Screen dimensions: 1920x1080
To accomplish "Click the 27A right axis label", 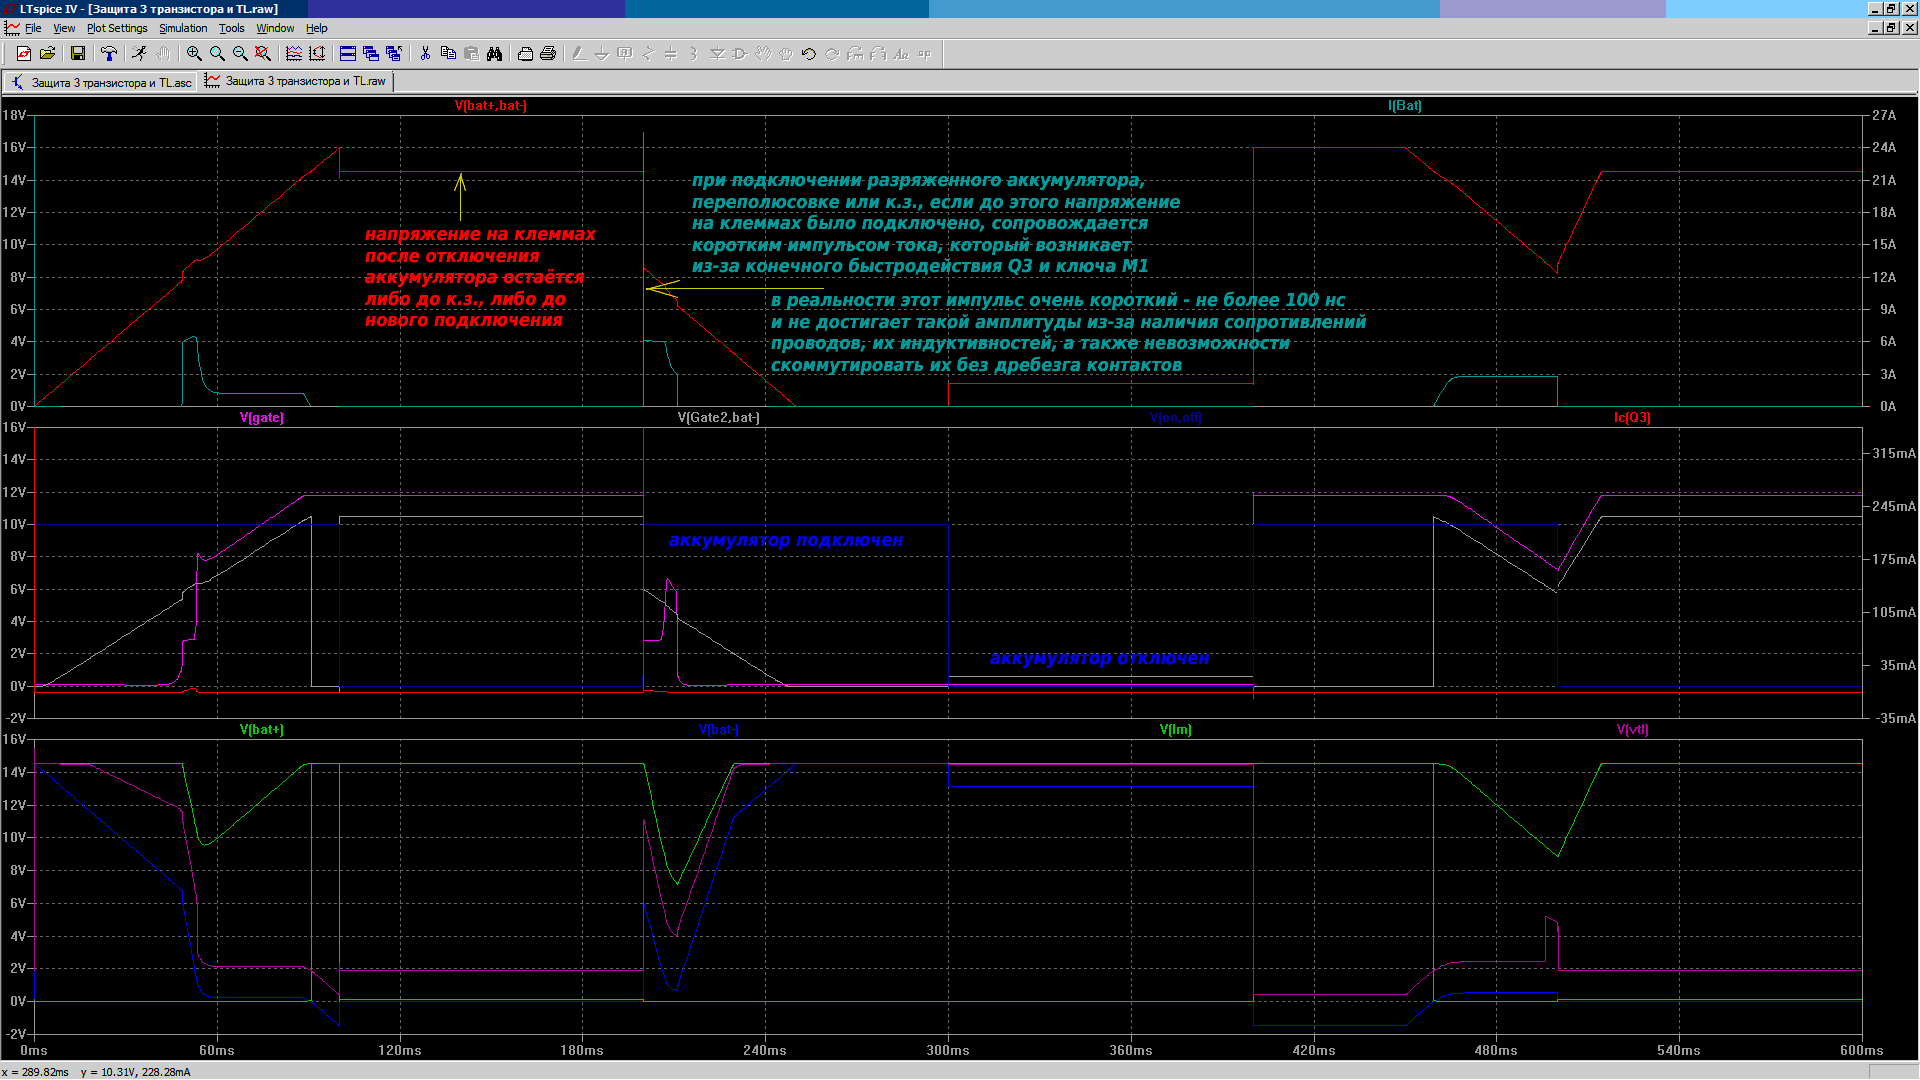I will (1884, 116).
